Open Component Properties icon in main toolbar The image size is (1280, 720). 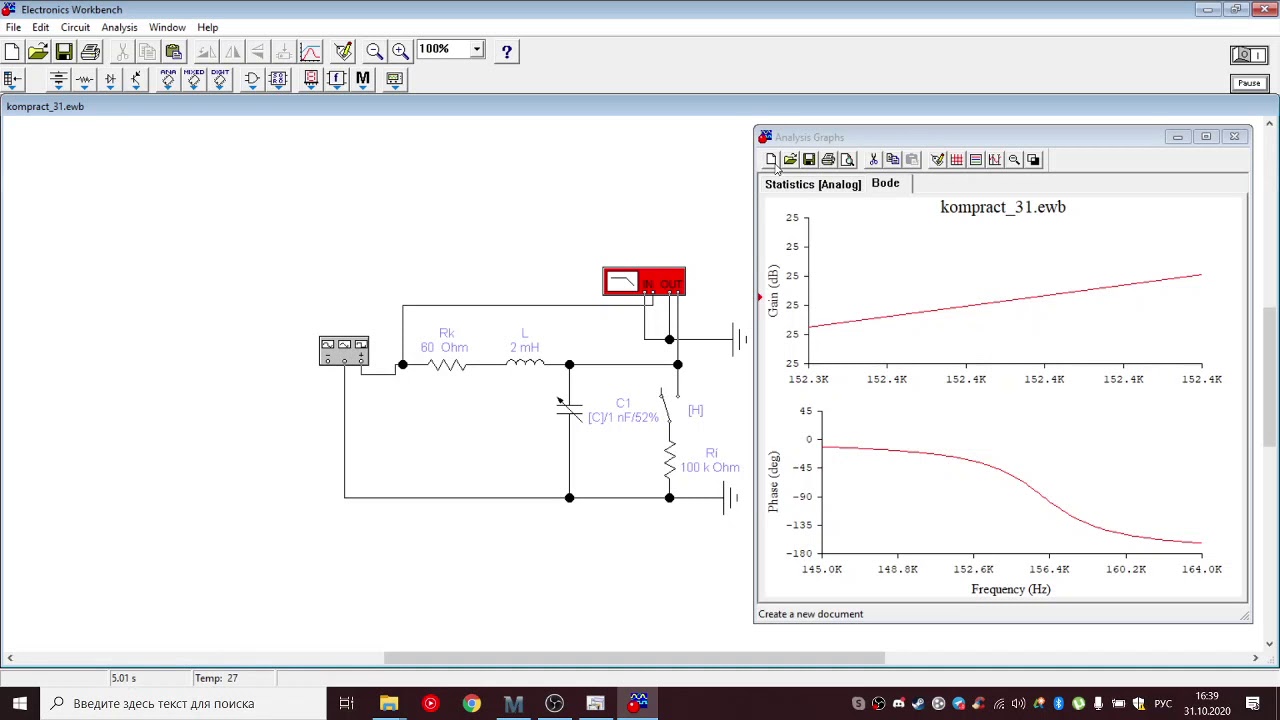click(343, 51)
